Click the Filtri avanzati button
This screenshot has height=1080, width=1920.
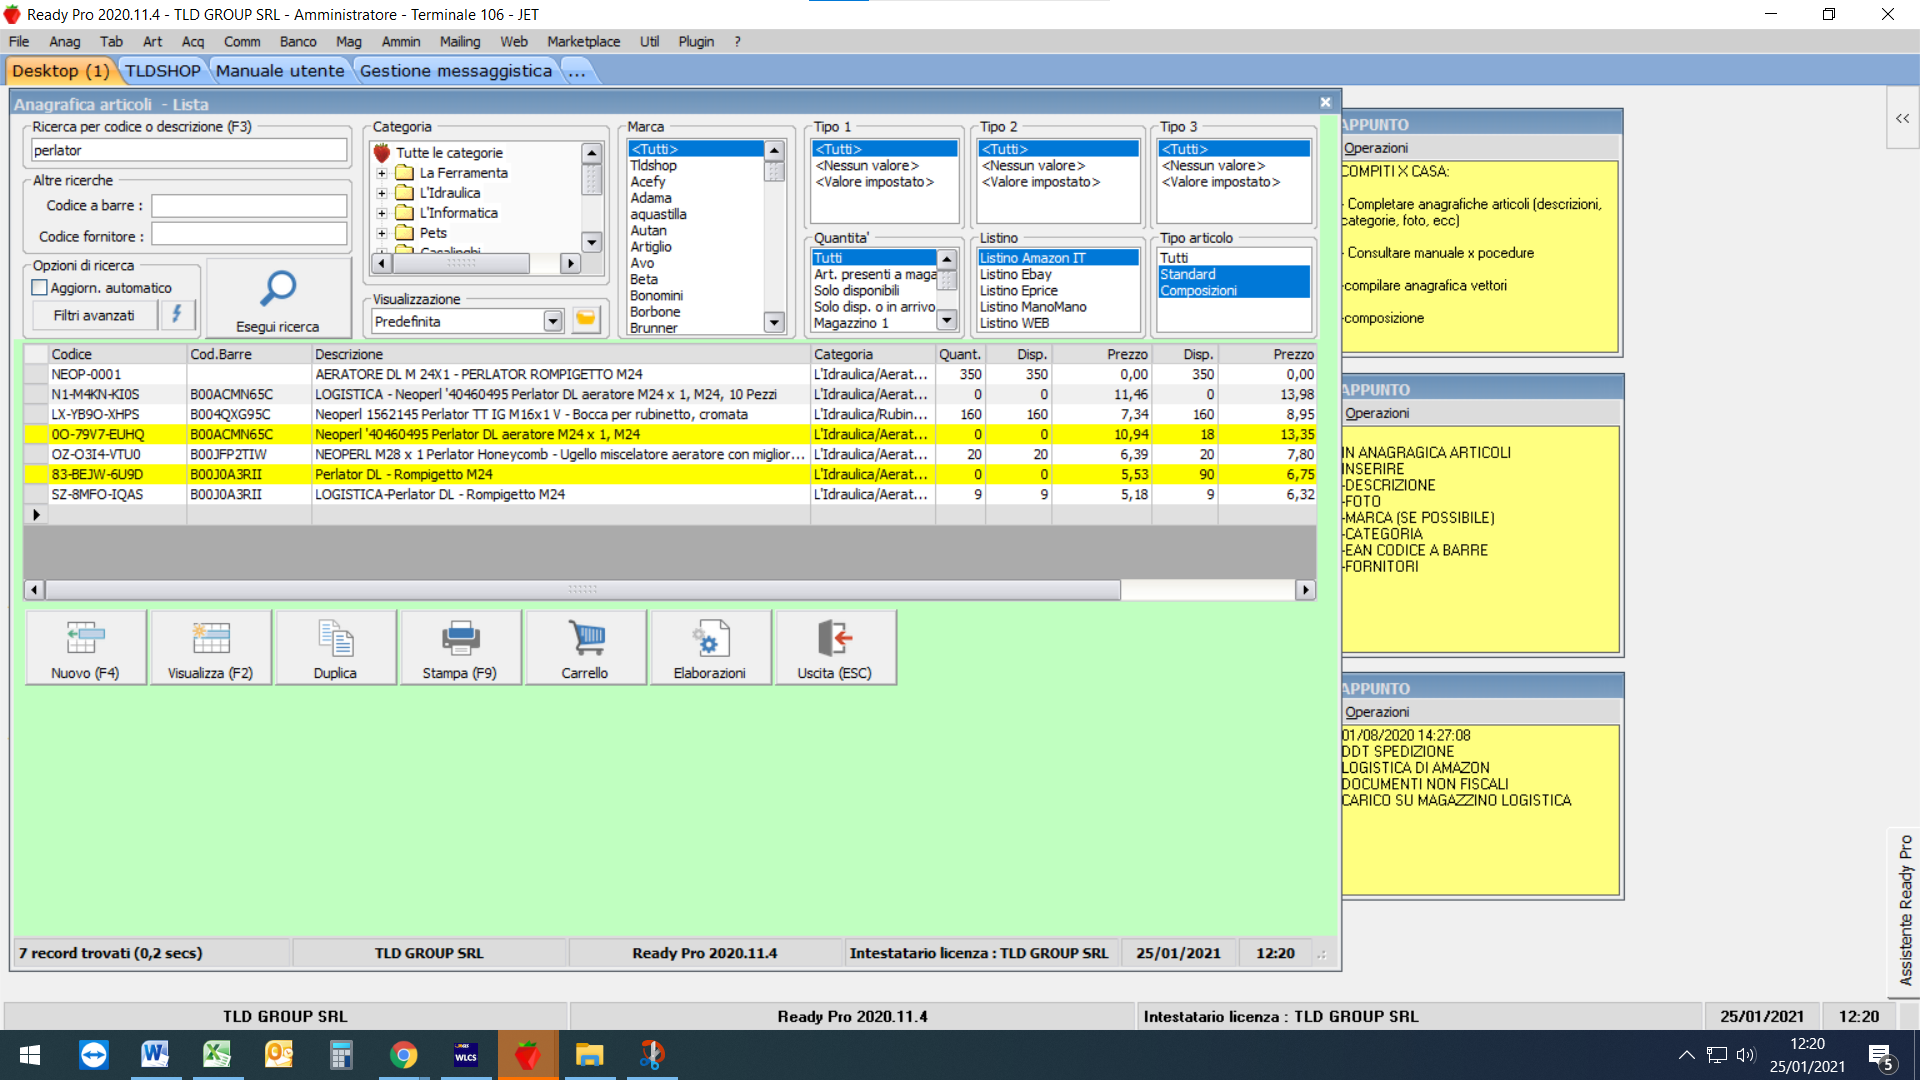coord(94,315)
